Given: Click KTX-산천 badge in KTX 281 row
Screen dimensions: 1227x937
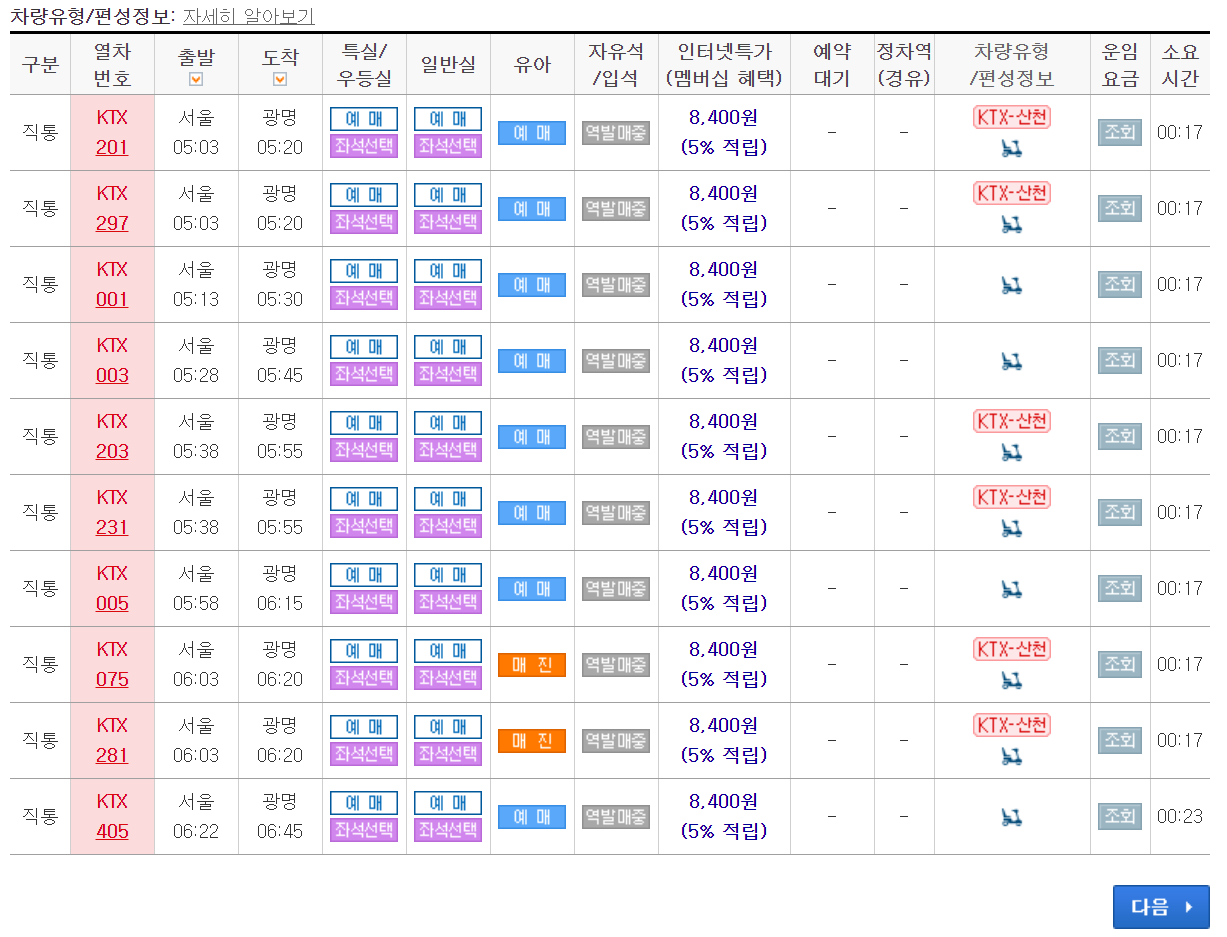Looking at the screenshot, I should tap(1012, 725).
